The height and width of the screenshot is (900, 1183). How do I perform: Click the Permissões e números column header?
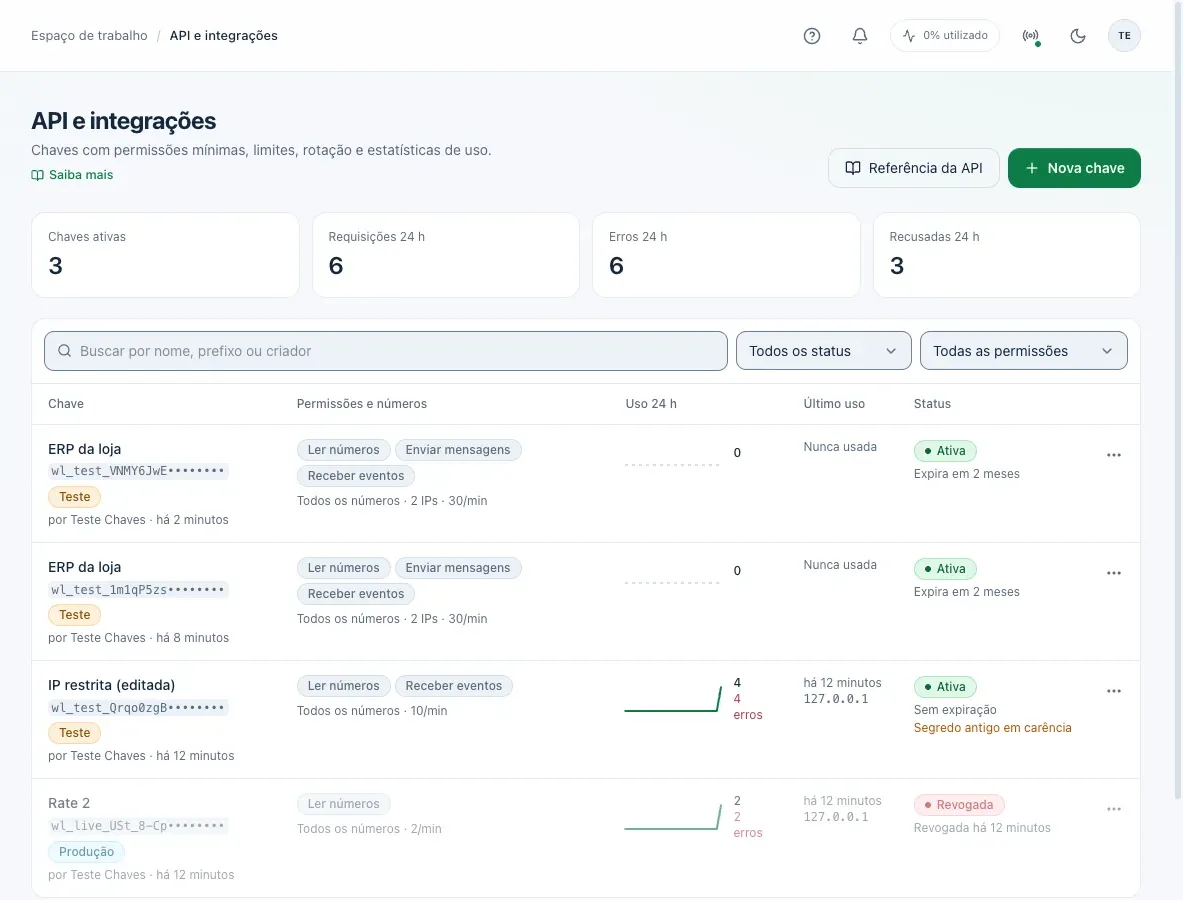361,404
